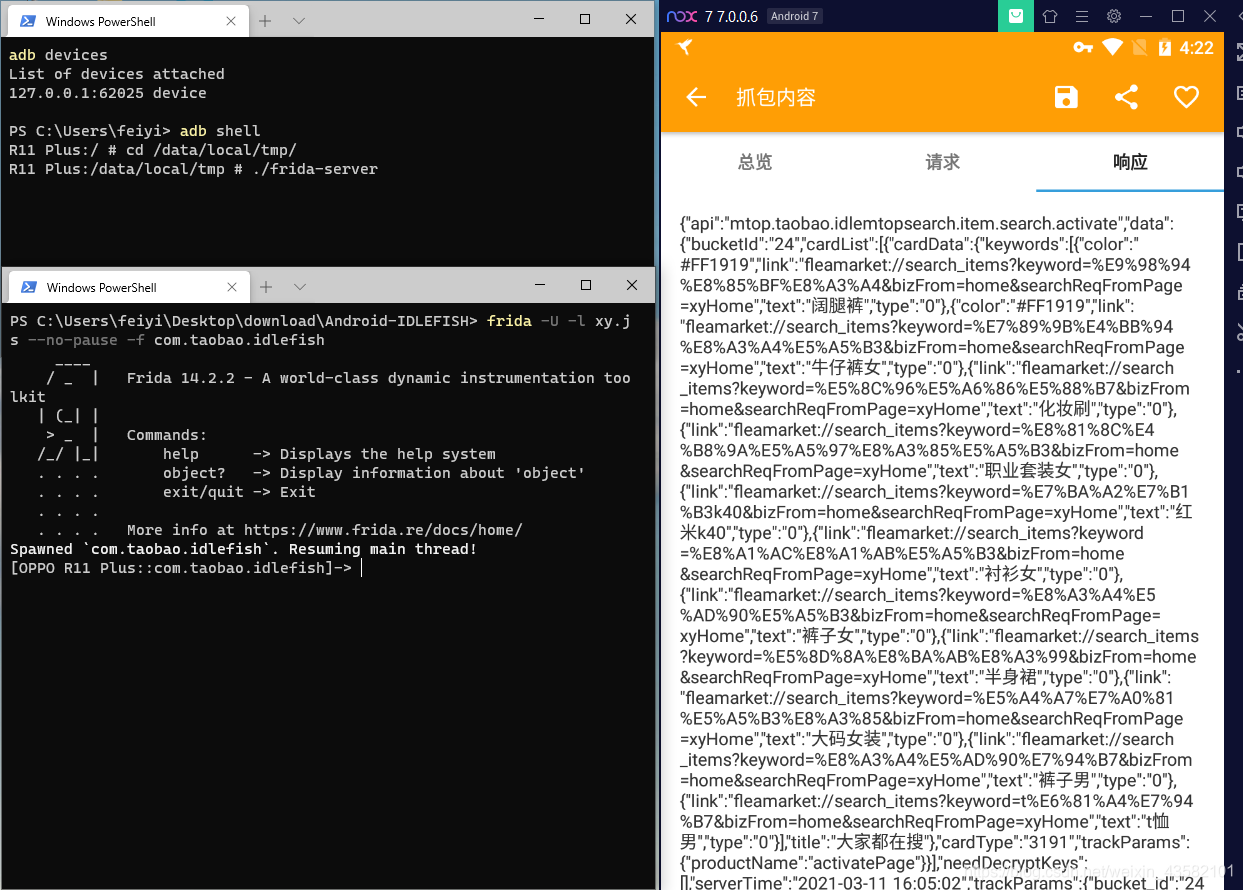Add a new tab in the upper PowerShell window
Screen dimensions: 1243x890
click(x=266, y=20)
